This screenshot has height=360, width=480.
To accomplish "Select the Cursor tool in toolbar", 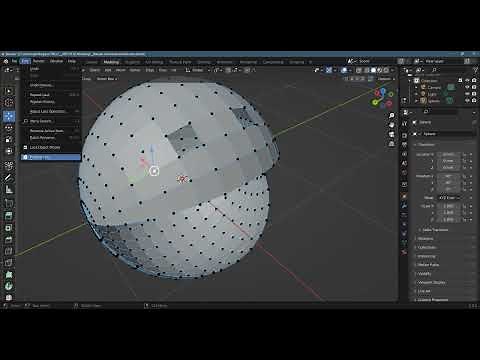I will click(9, 103).
